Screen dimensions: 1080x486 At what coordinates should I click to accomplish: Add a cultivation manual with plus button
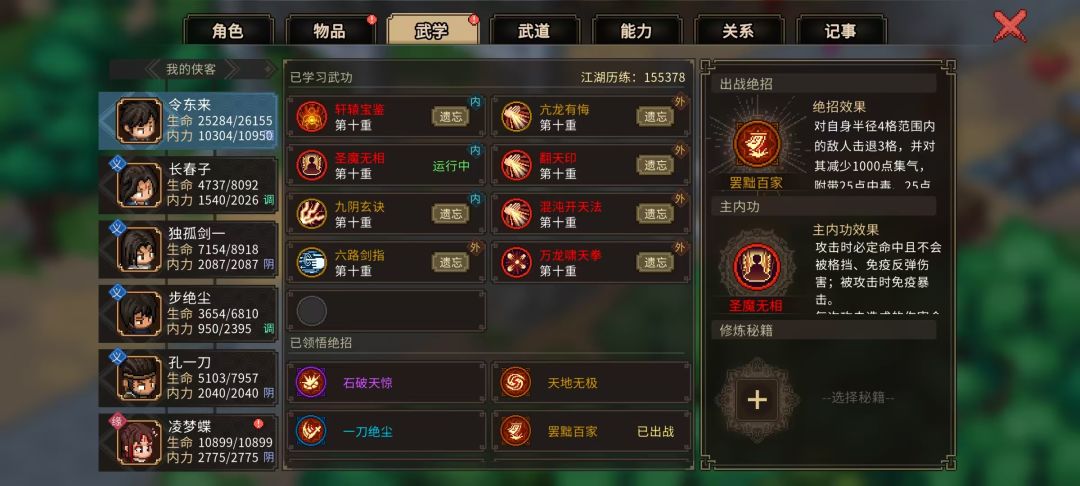(757, 399)
